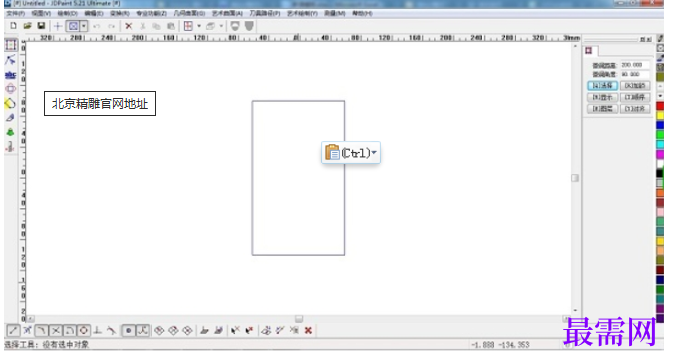Click the red X delete icon in top toolbar
Image resolution: width=675 pixels, height=363 pixels.
[128, 26]
